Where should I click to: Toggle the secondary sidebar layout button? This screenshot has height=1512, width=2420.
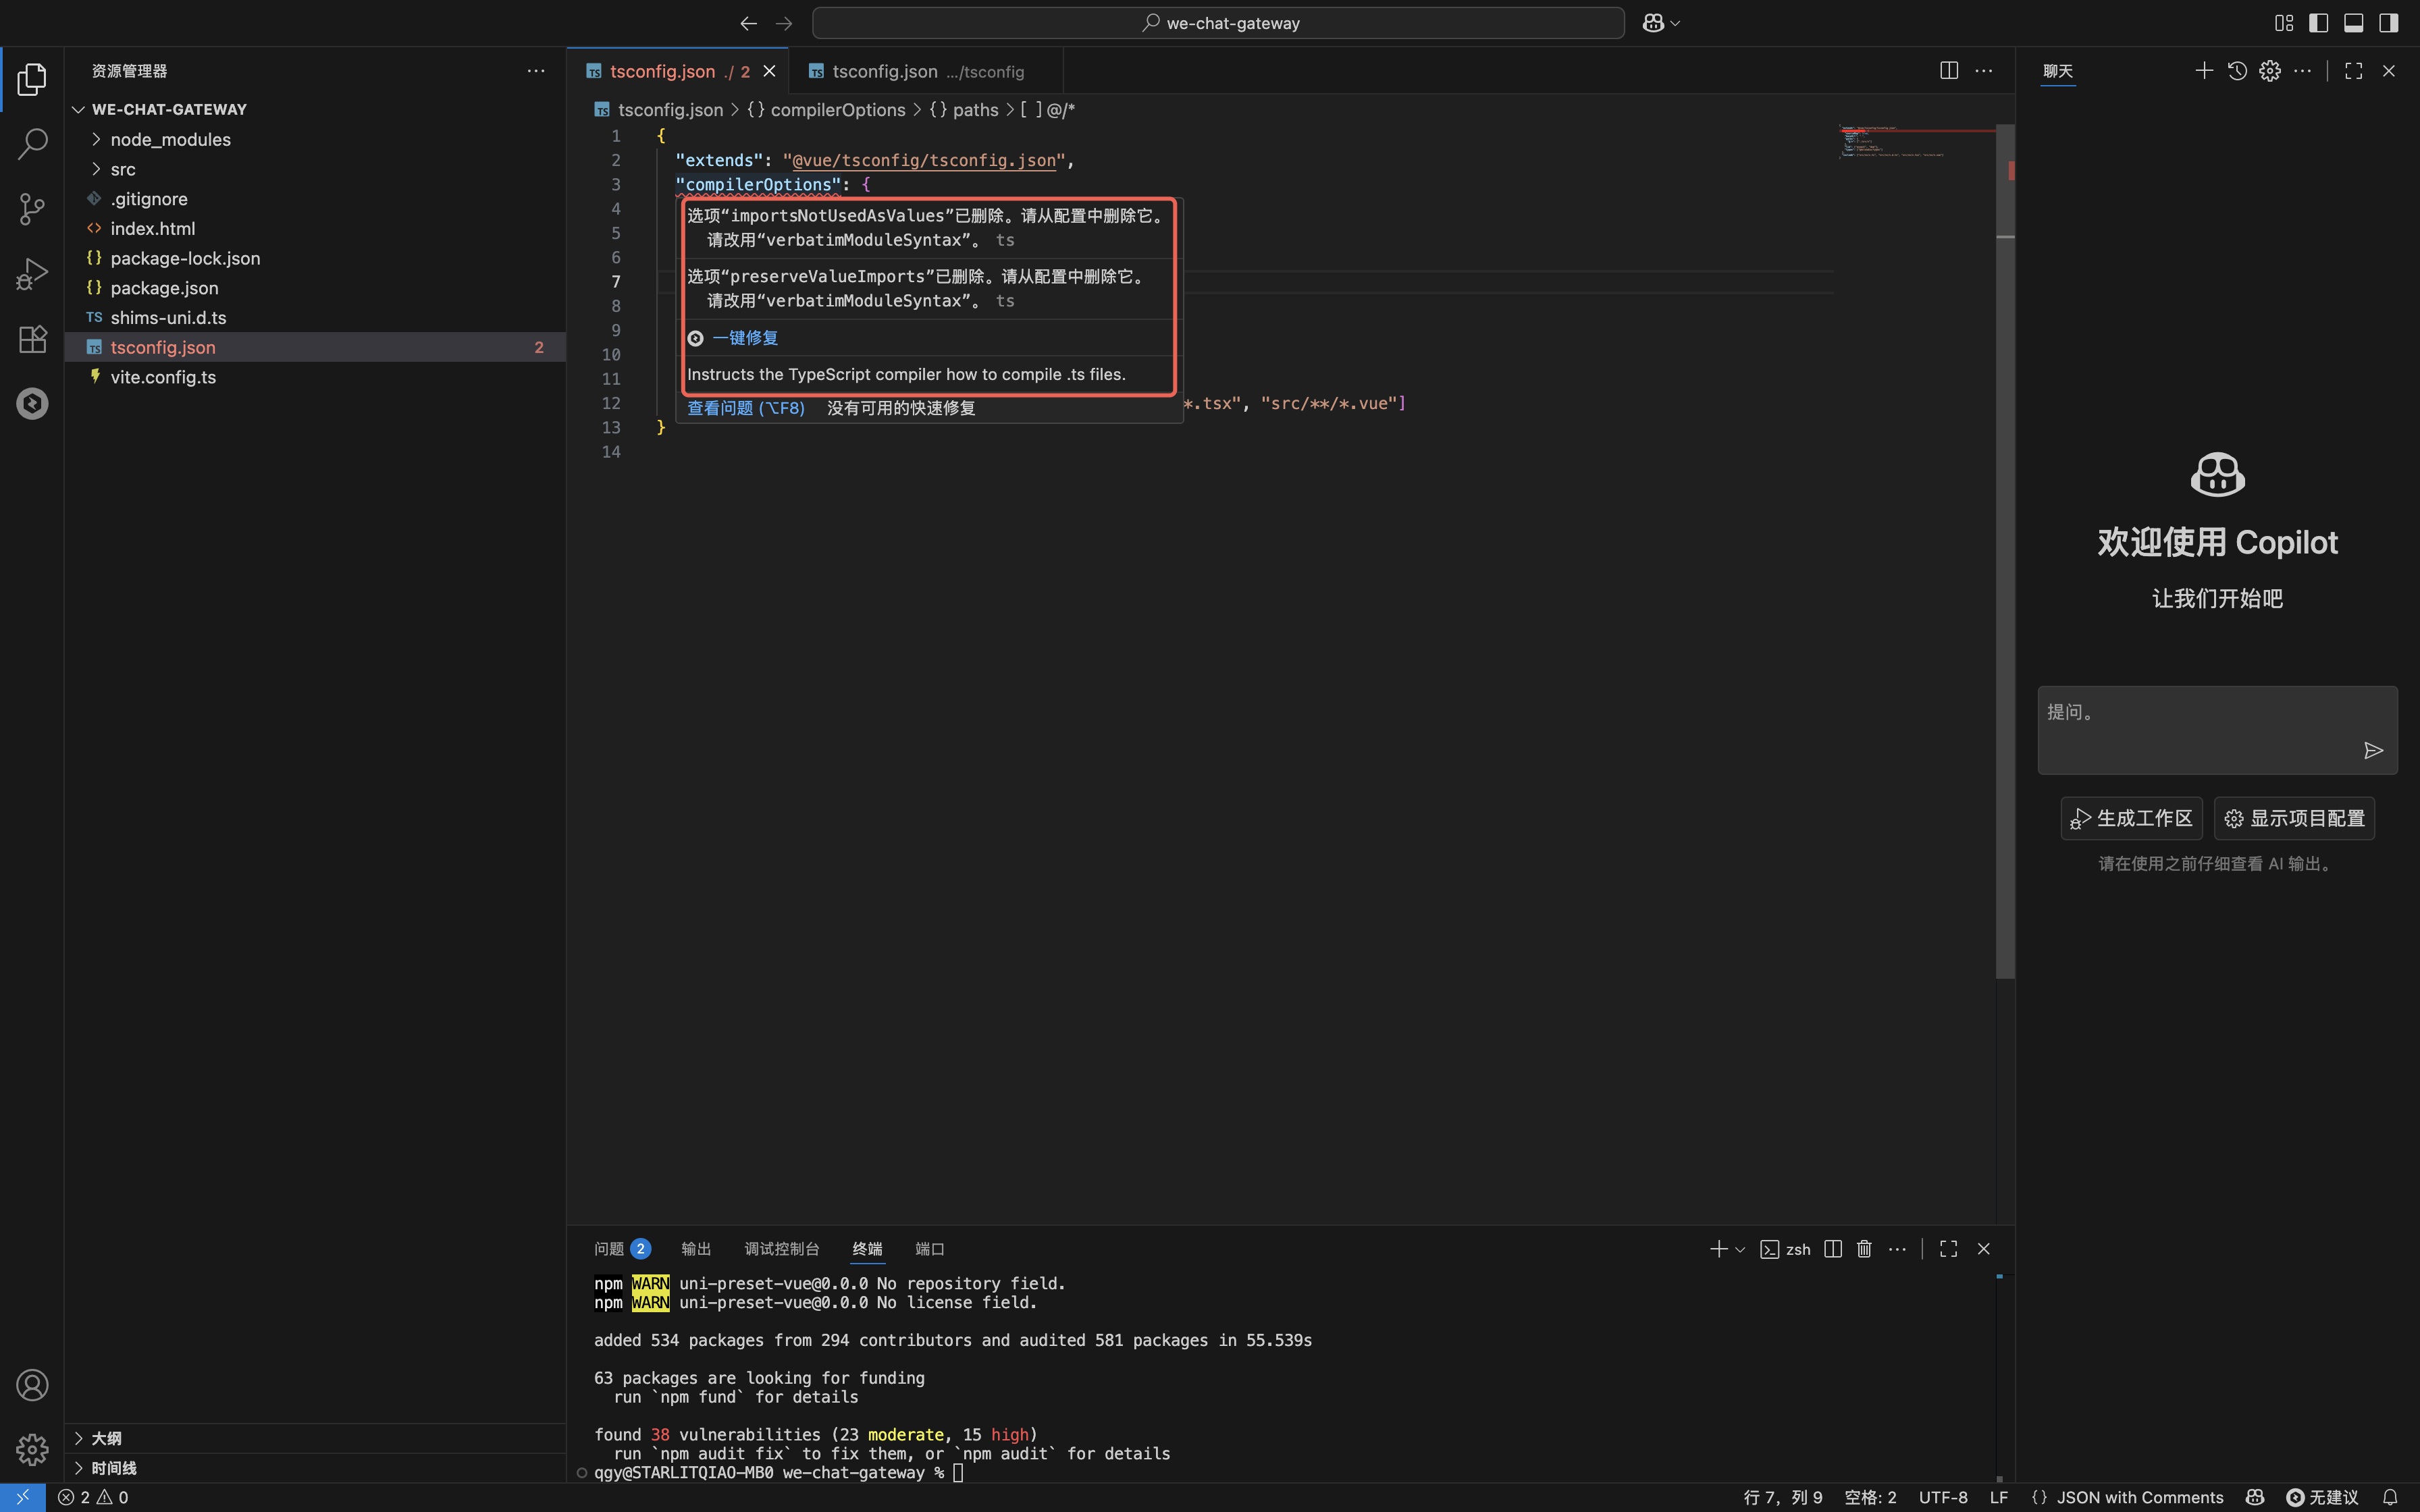pos(2388,23)
